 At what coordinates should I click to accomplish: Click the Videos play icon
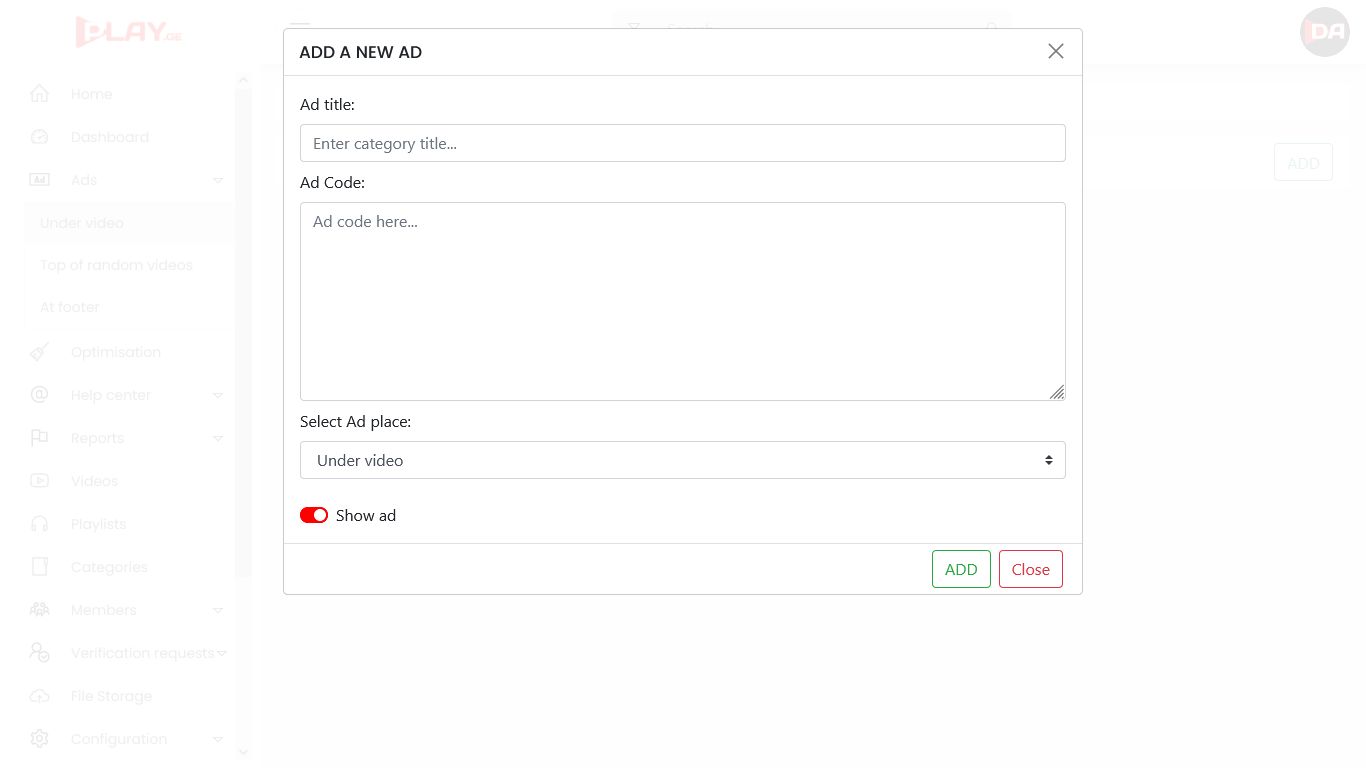(39, 481)
